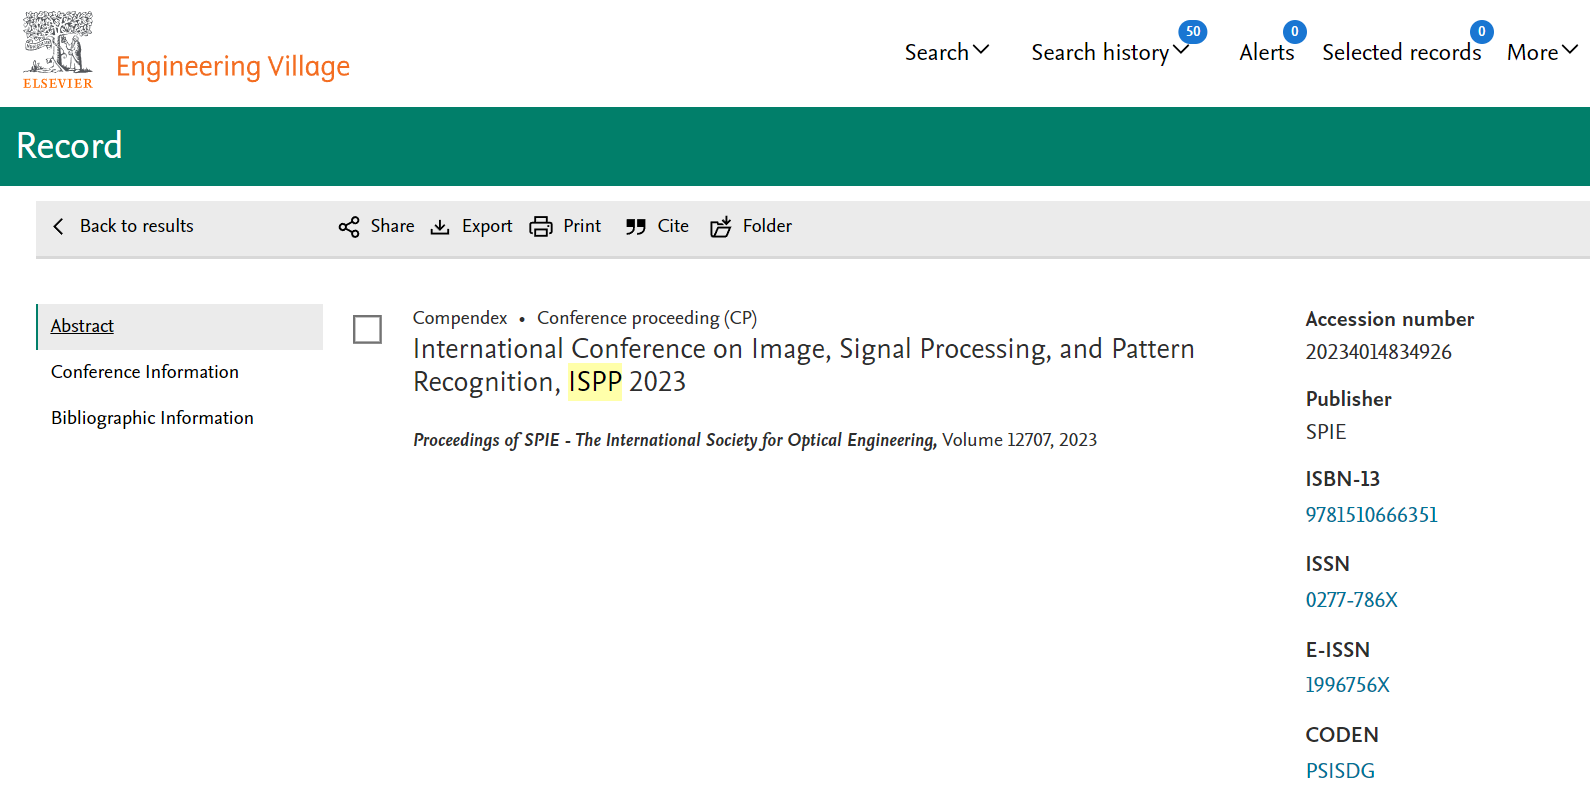Go Back to results
Image resolution: width=1590 pixels, height=802 pixels.
136,226
